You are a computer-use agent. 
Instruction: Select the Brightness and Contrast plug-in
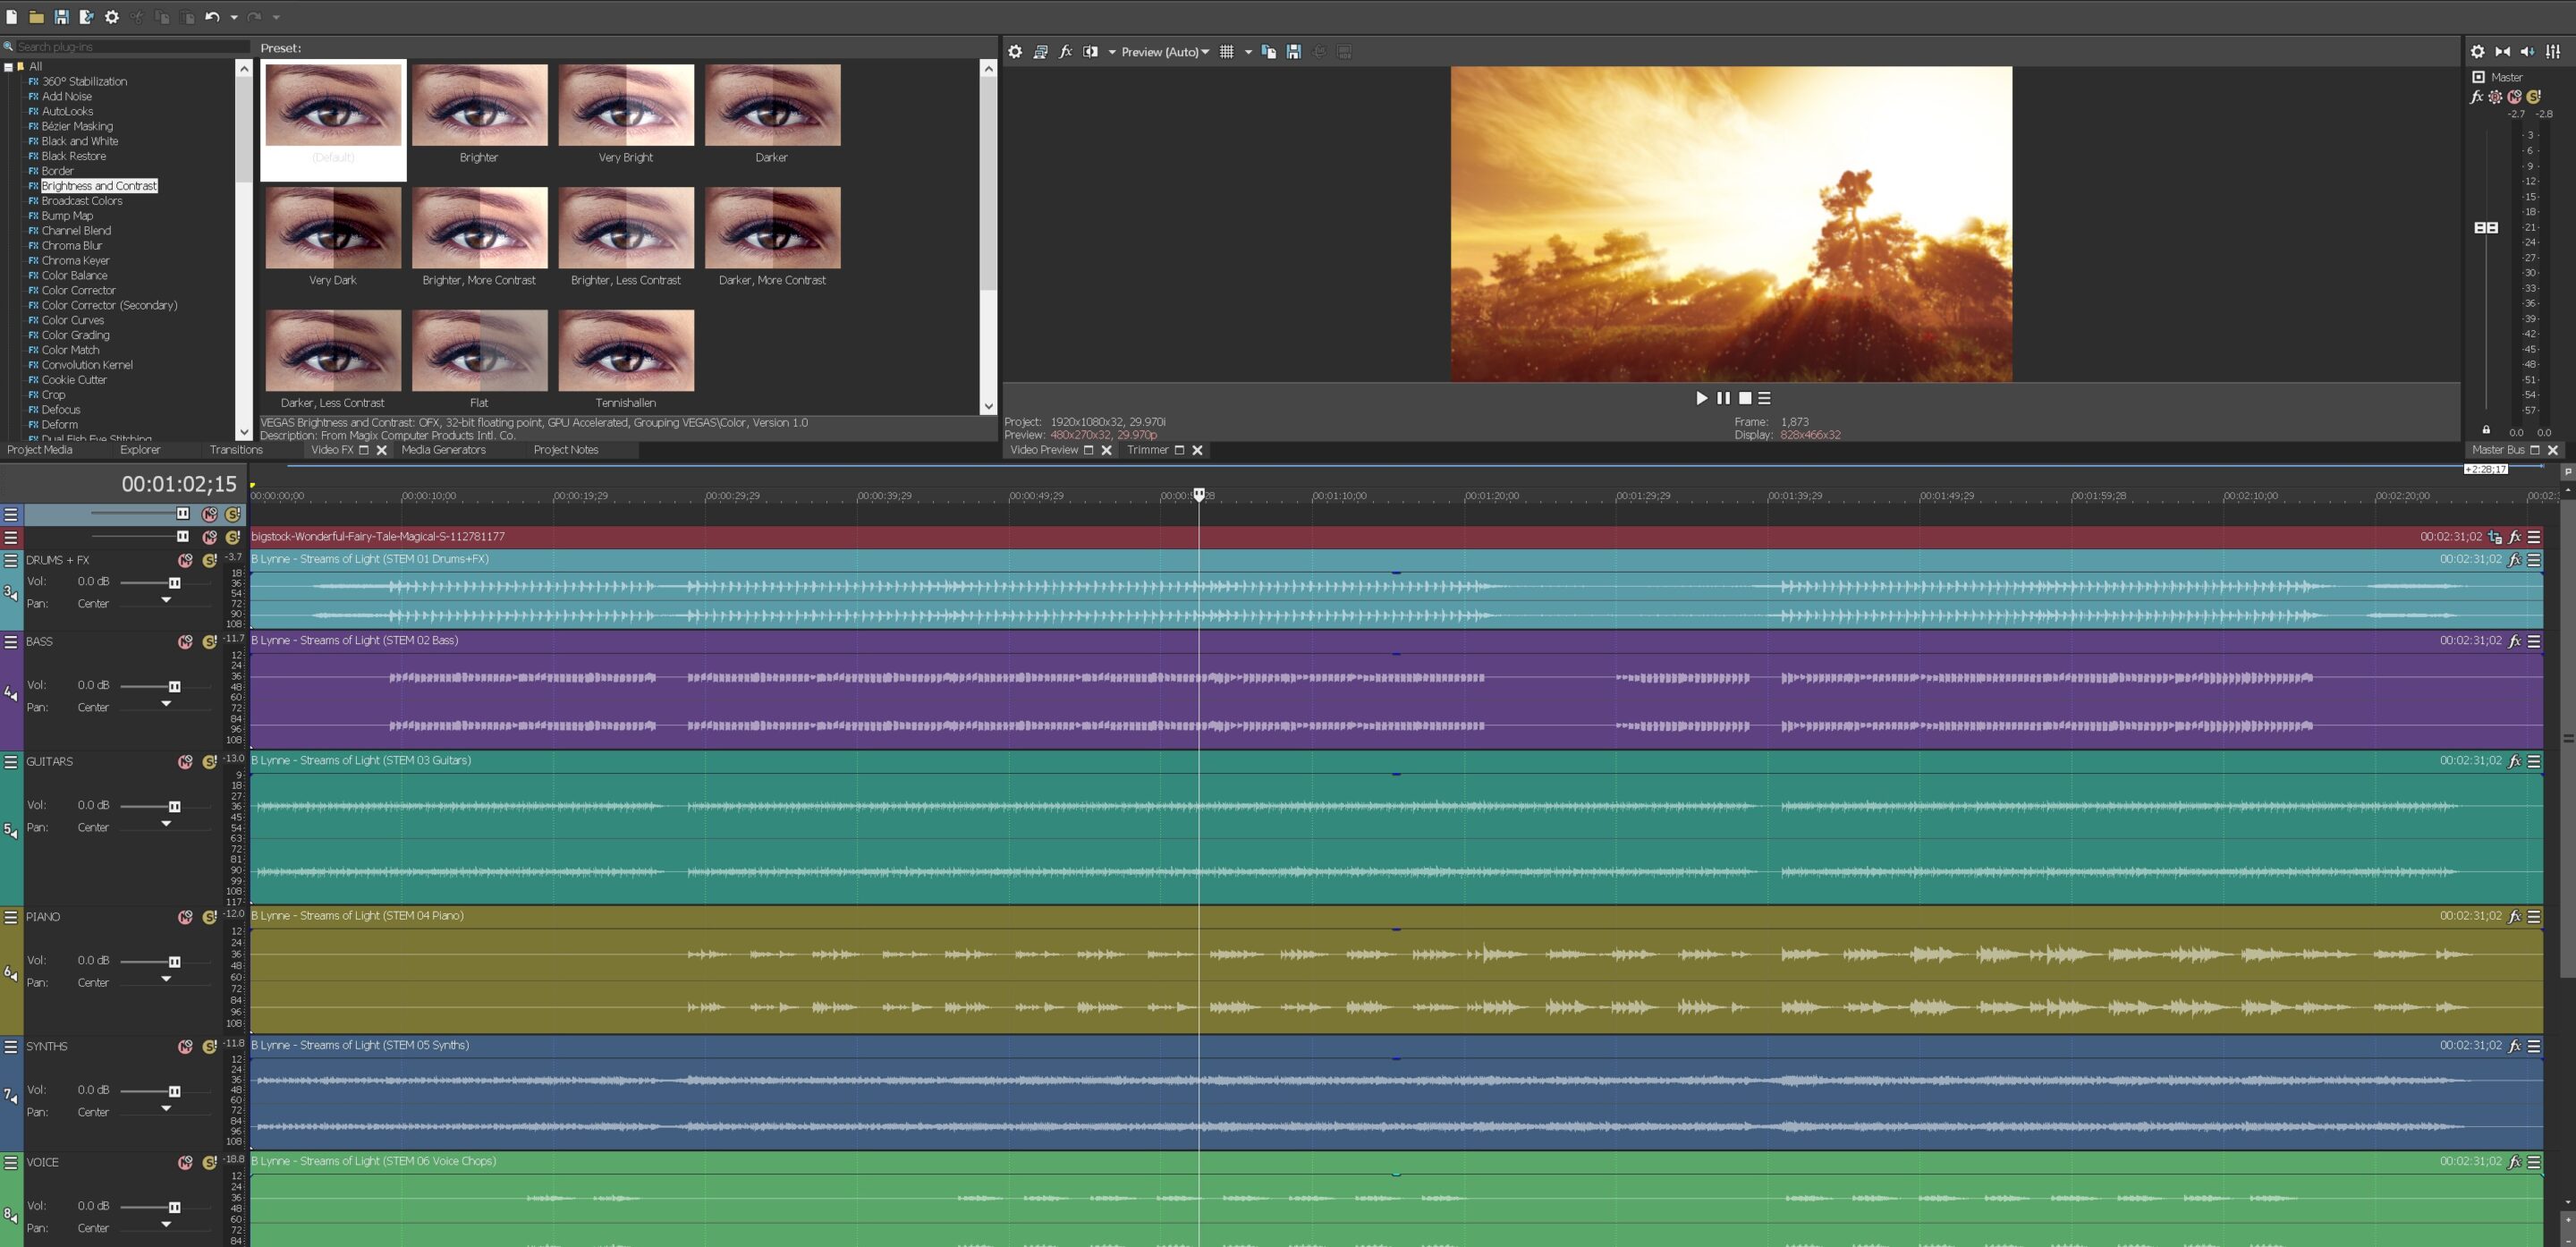(97, 186)
